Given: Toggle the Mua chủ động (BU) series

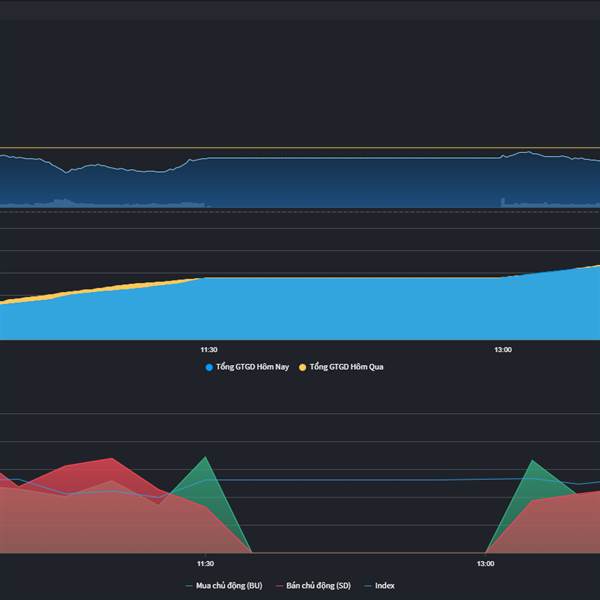Looking at the screenshot, I should pyautogui.click(x=224, y=585).
